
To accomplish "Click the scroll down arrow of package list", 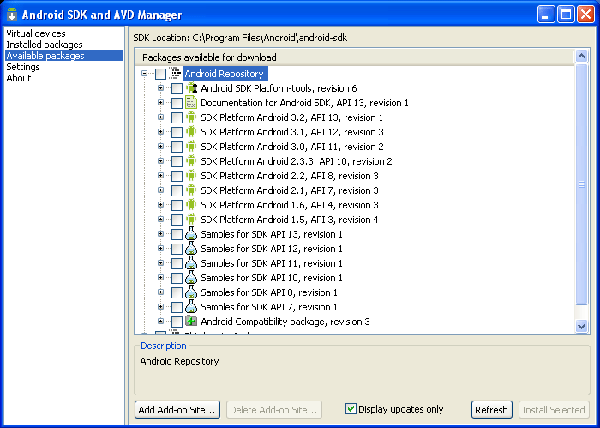I will [582, 326].
